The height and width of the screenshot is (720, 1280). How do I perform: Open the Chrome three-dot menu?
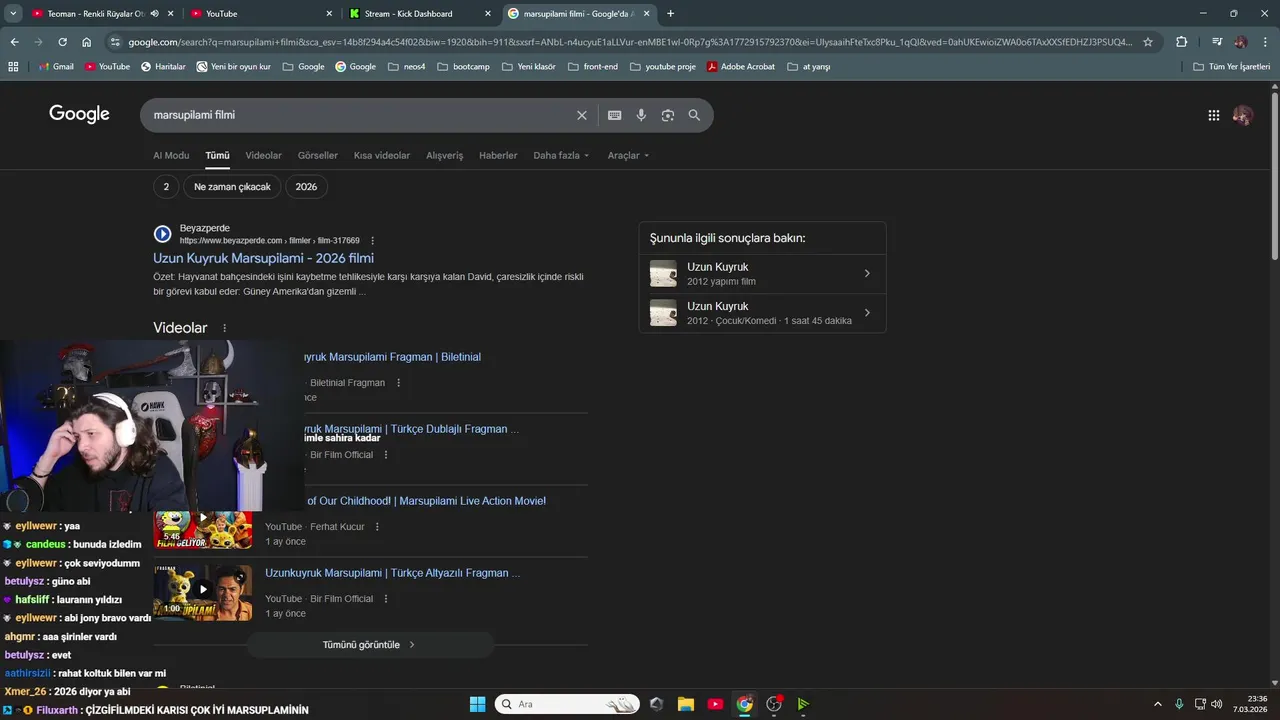click(1264, 42)
